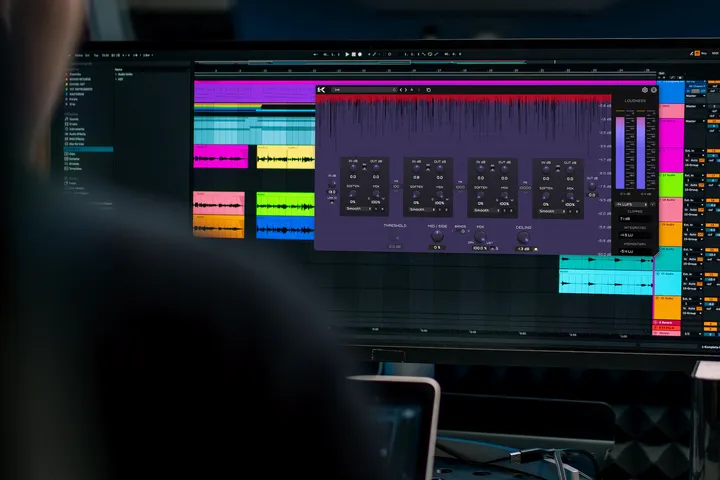
Task: Click the global OUT dB knob at right
Action: pos(592,186)
